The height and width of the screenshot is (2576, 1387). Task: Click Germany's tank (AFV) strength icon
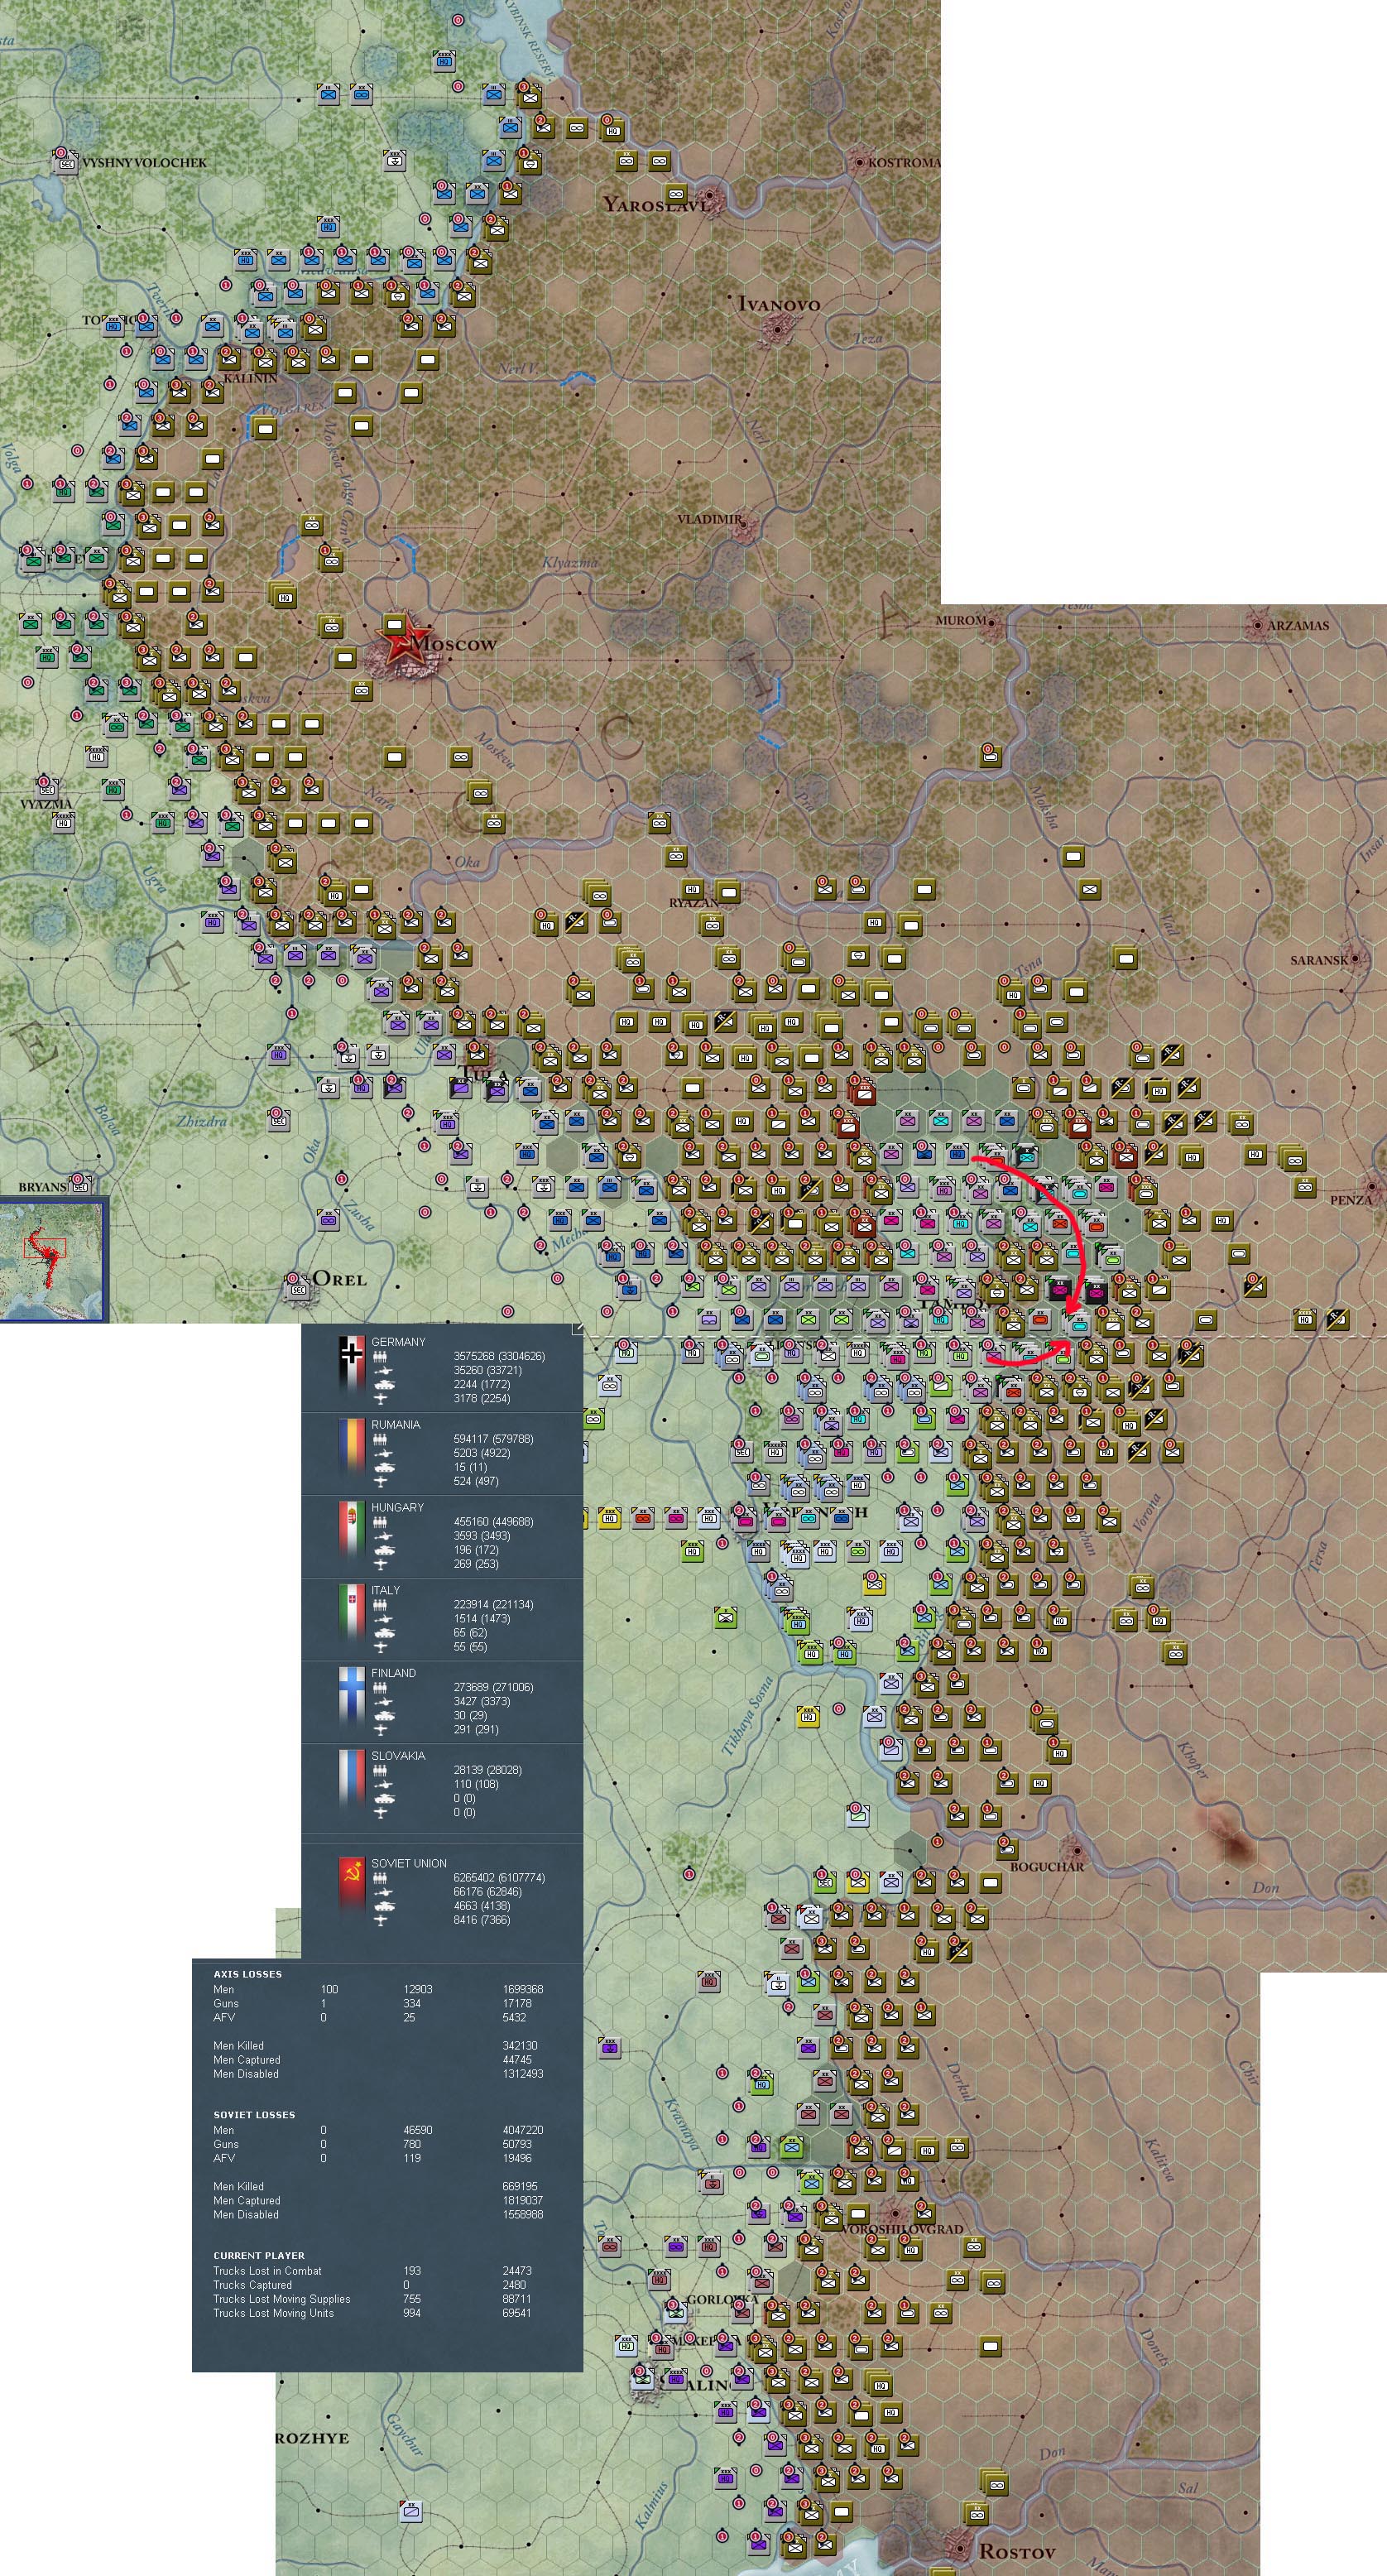pos(383,1385)
